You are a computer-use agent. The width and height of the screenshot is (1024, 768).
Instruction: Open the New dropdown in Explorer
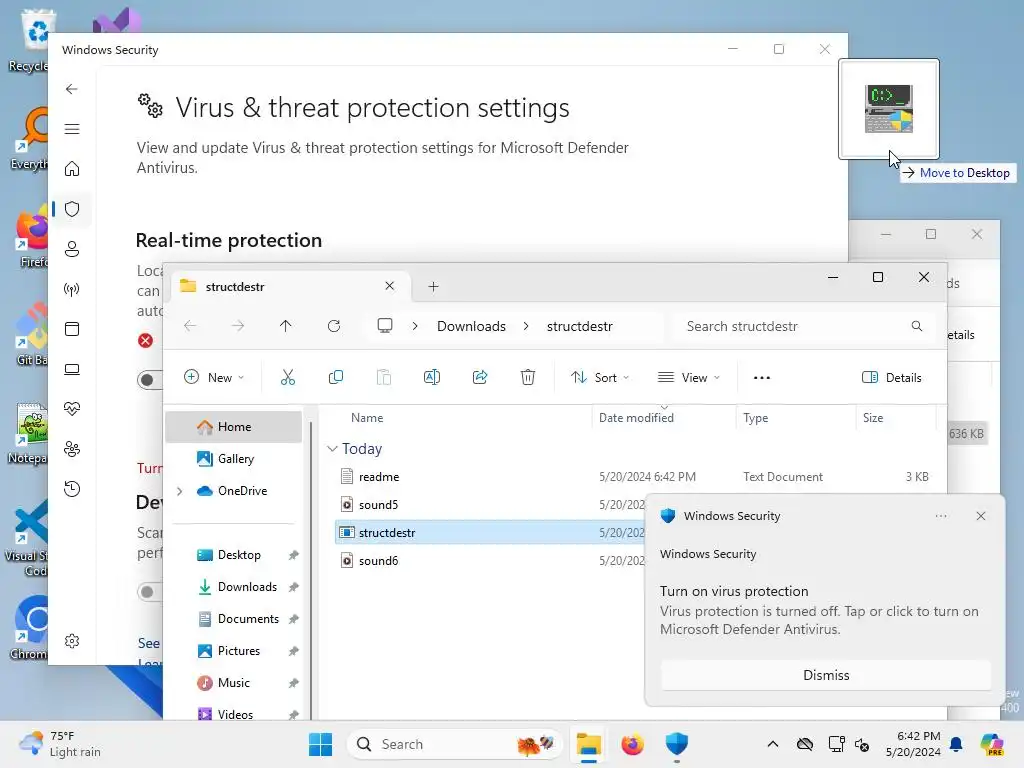[x=214, y=377]
